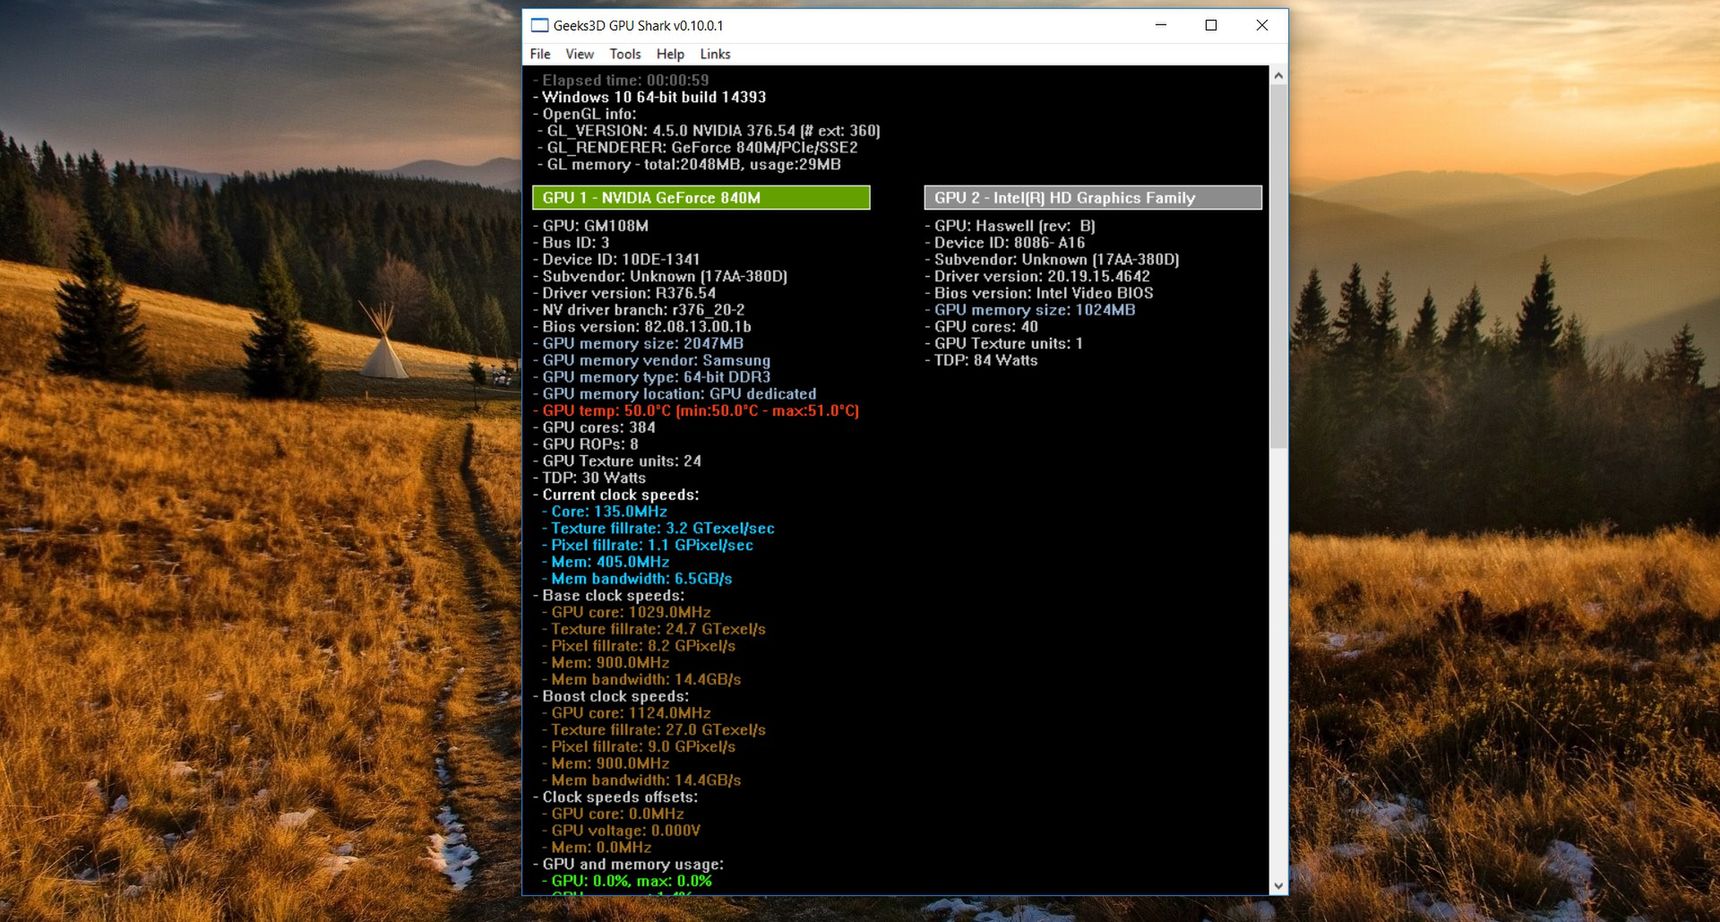Click the 'Driver version: 20.19.15.4642' line

pos(1037,276)
